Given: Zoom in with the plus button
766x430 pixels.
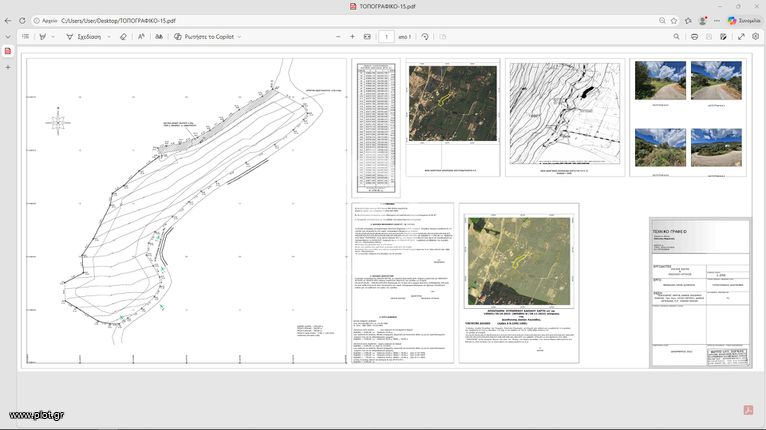Looking at the screenshot, I should [x=352, y=37].
